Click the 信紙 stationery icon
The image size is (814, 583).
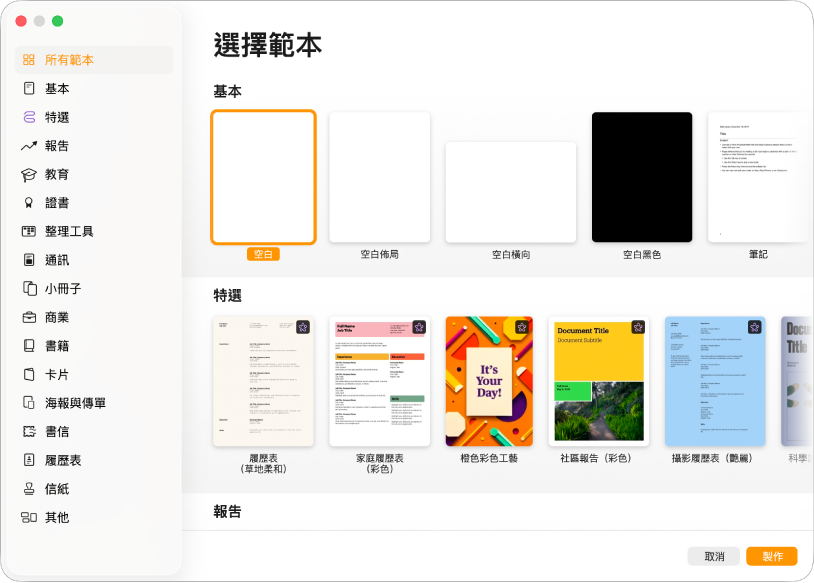point(29,489)
